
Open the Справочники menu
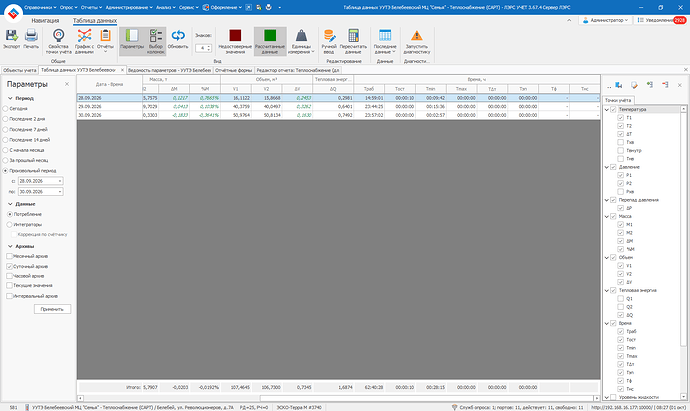coord(40,7)
